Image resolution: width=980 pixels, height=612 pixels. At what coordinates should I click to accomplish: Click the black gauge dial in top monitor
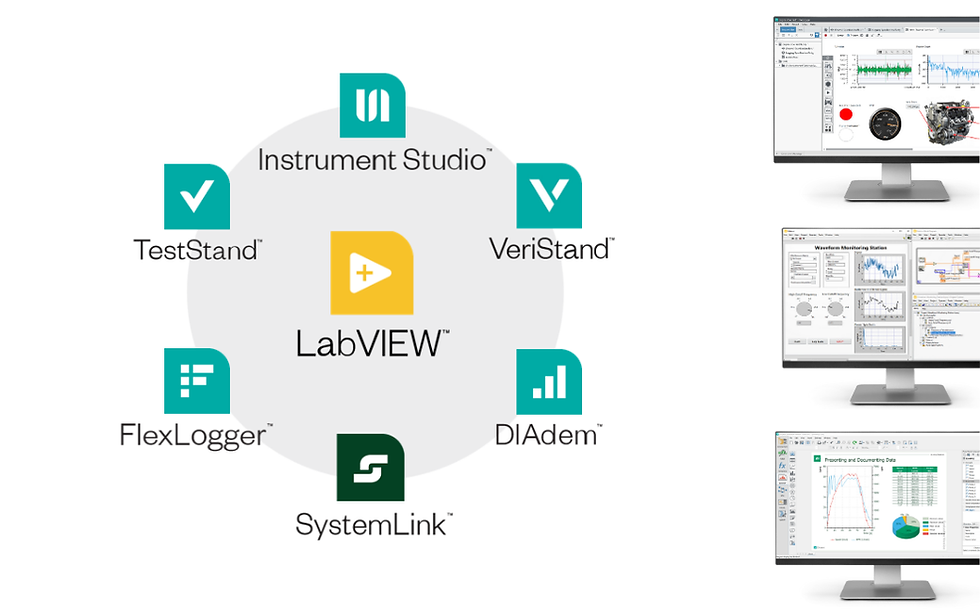[x=886, y=124]
